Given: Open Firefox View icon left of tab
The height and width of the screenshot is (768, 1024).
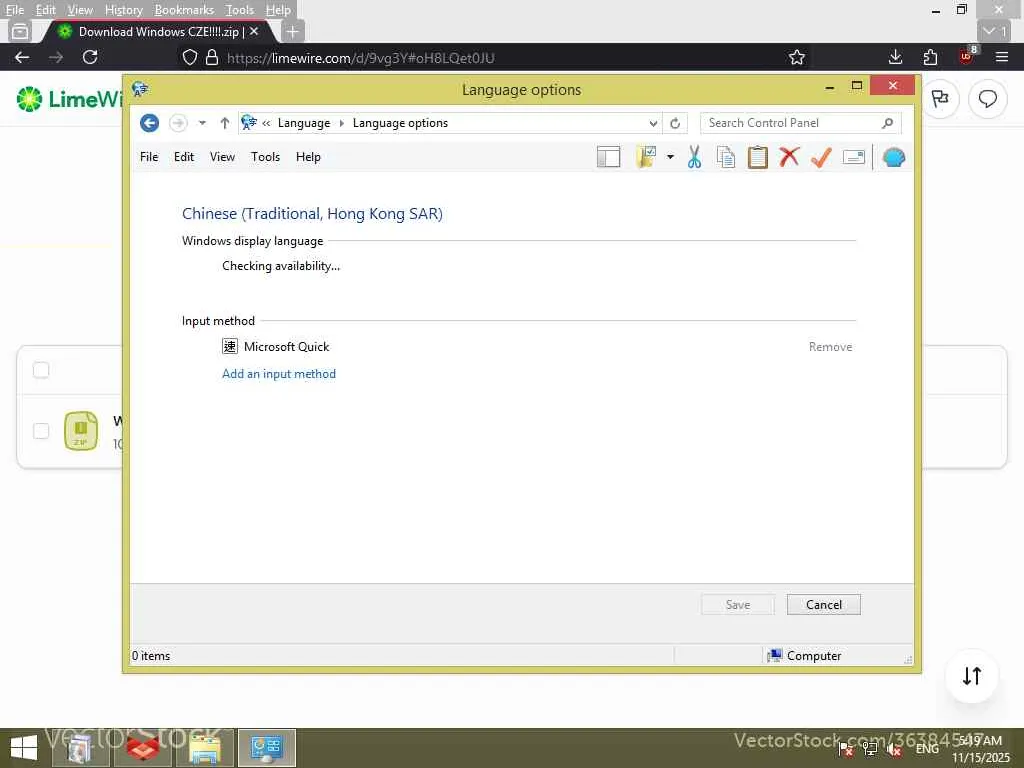Looking at the screenshot, I should tap(20, 31).
